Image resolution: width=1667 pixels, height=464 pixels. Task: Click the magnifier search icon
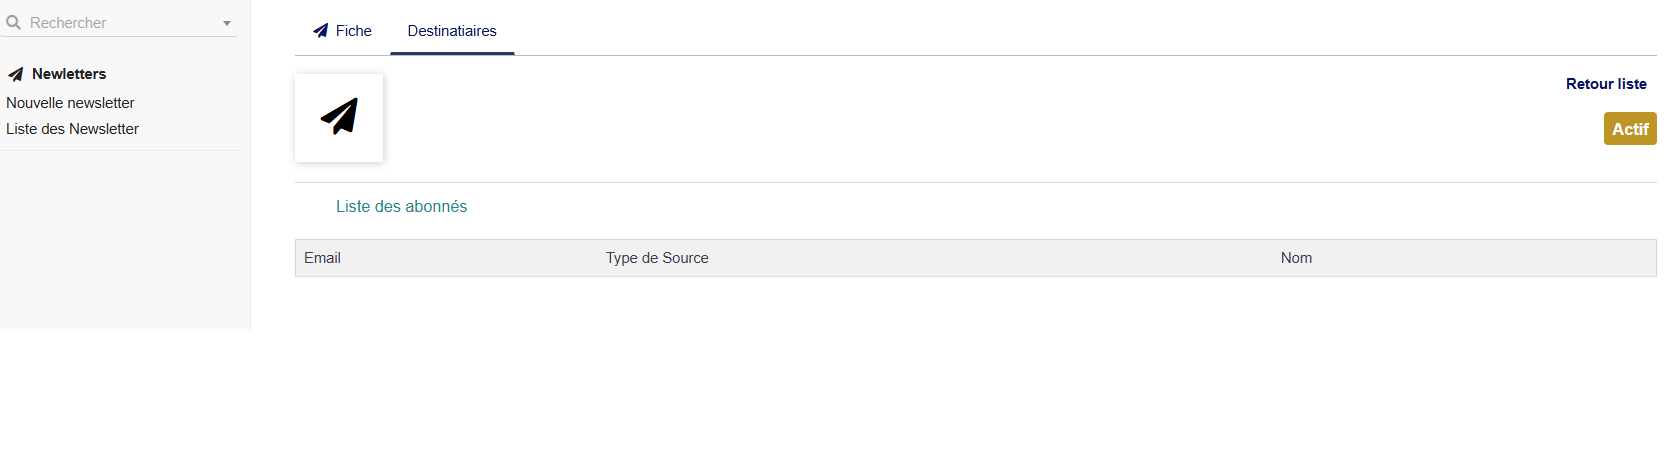pos(14,22)
